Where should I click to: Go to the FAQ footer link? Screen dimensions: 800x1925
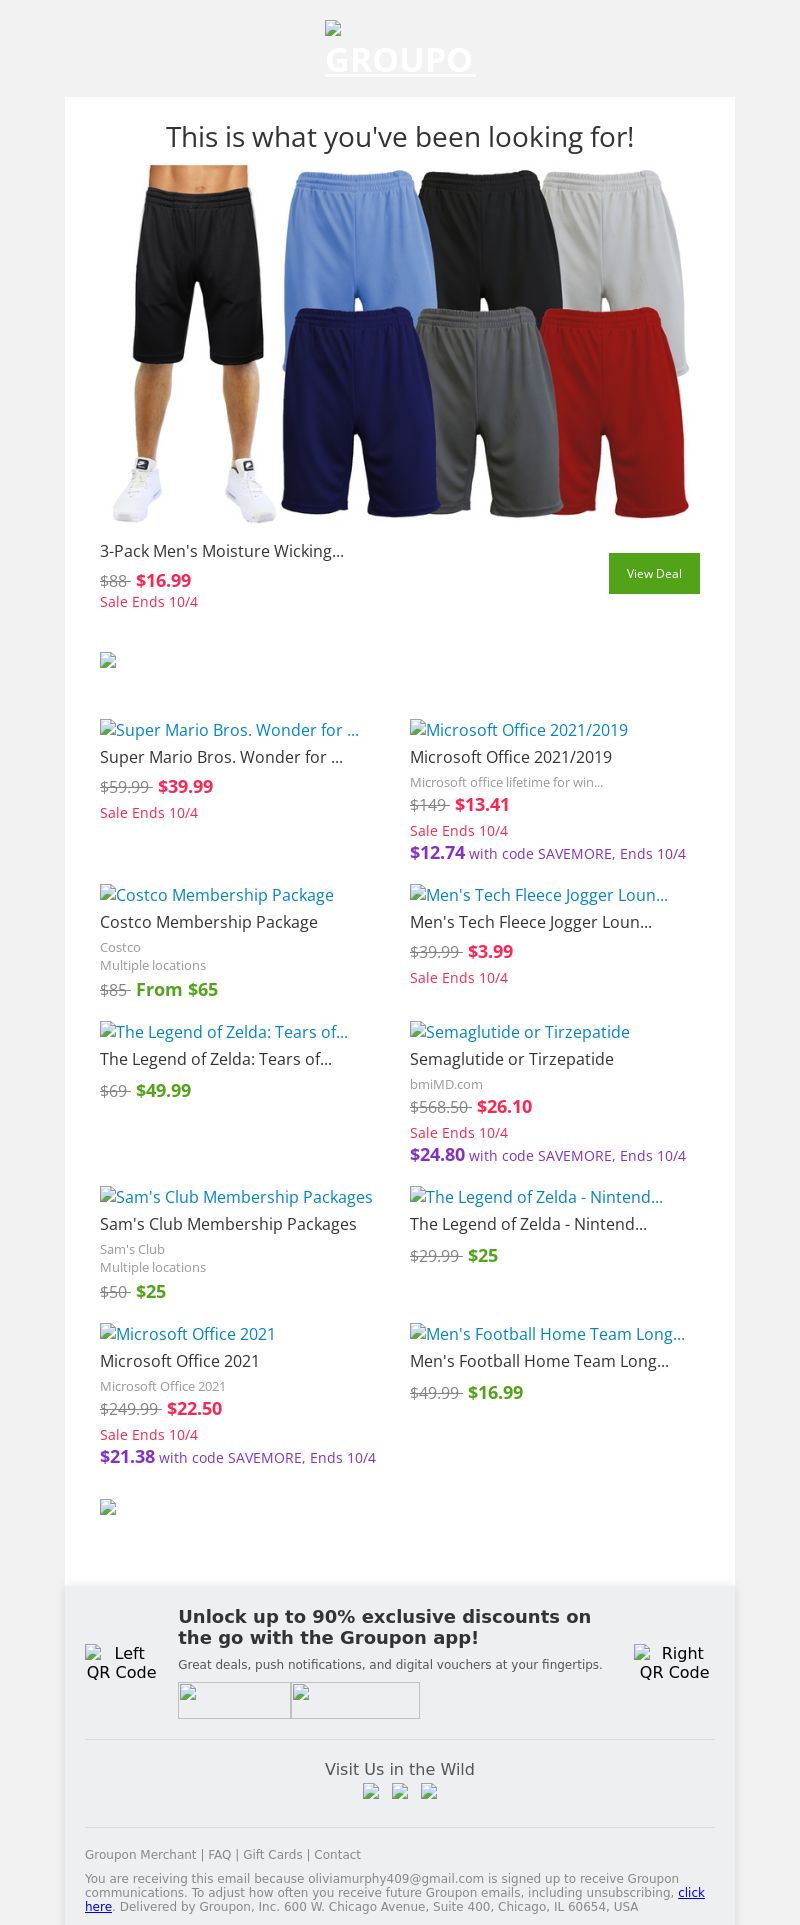tap(220, 1854)
